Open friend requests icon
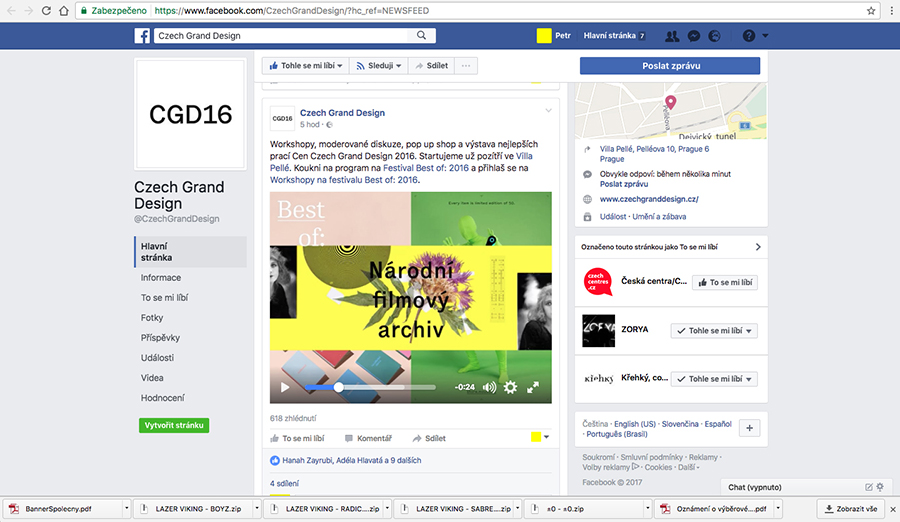The width and height of the screenshot is (900, 522). coord(672,36)
